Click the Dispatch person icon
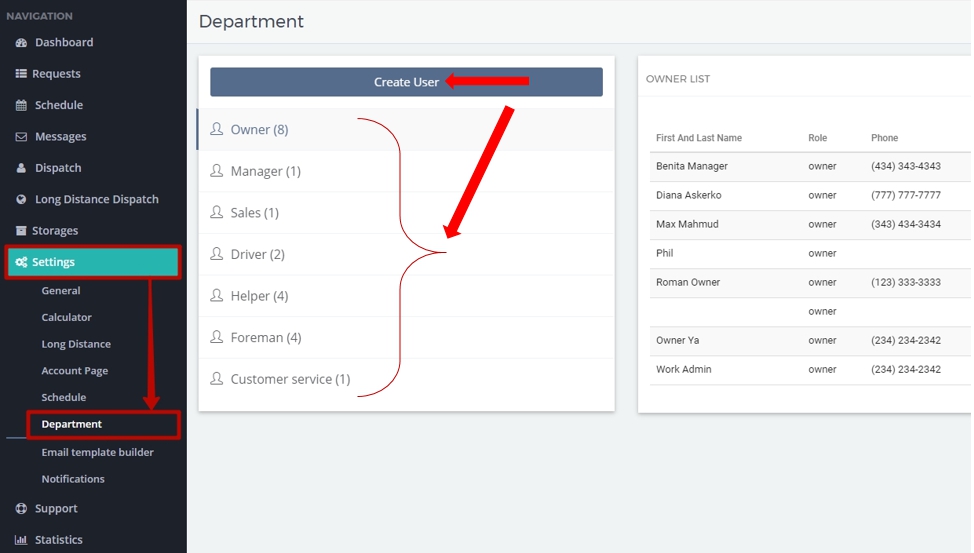Viewport: 974px width, 553px height. [x=21, y=168]
